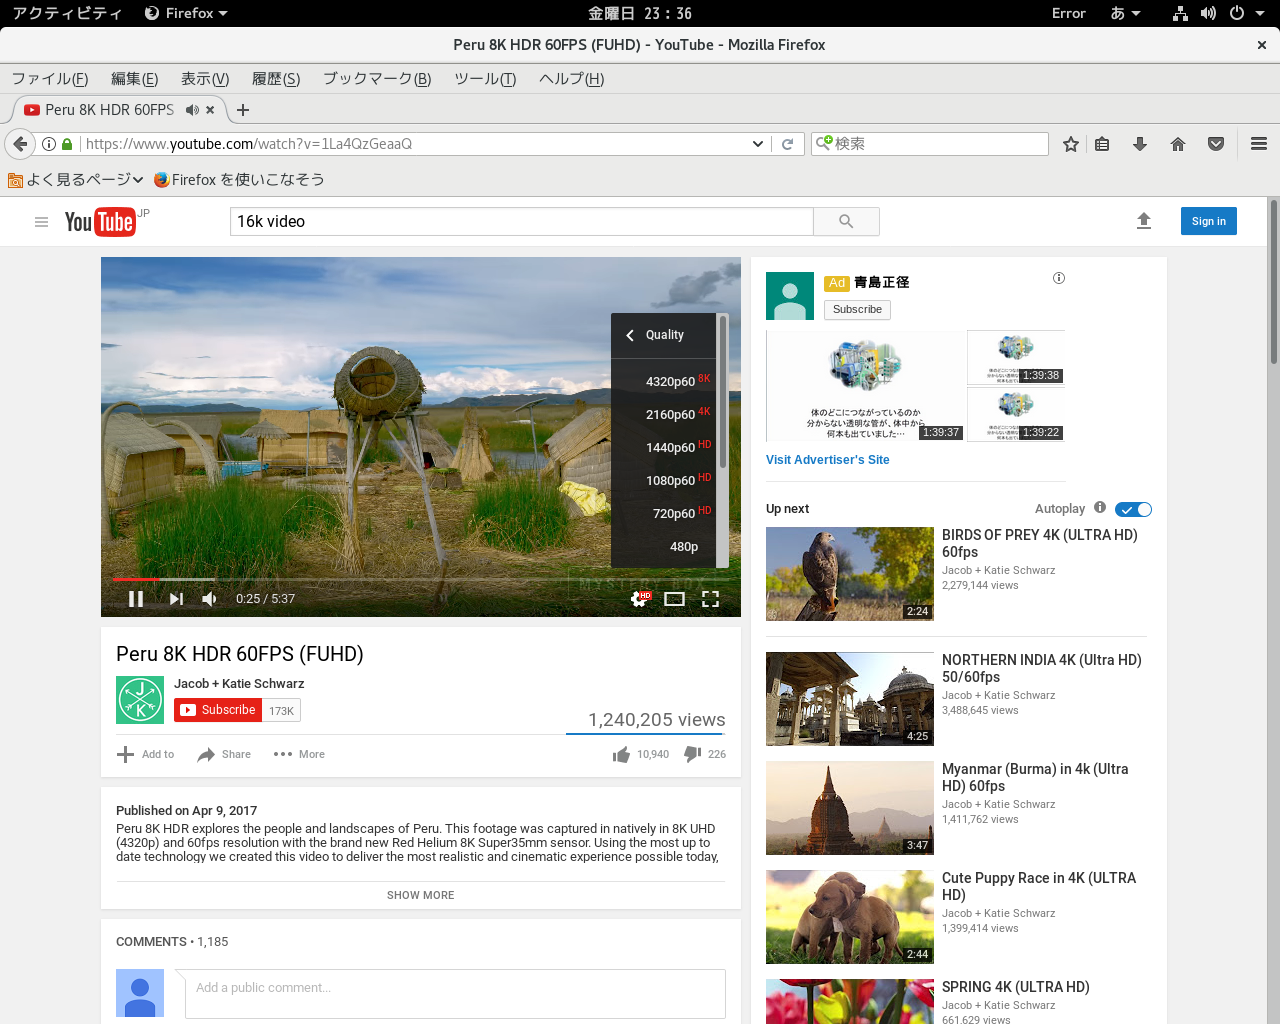
Task: Enter fullscreen mode
Action: click(x=710, y=599)
